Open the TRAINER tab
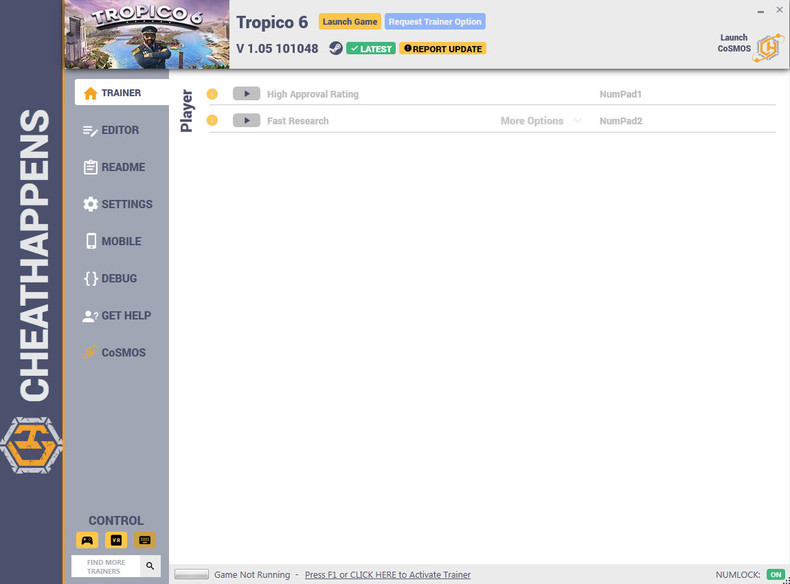This screenshot has height=584, width=790. (x=122, y=93)
